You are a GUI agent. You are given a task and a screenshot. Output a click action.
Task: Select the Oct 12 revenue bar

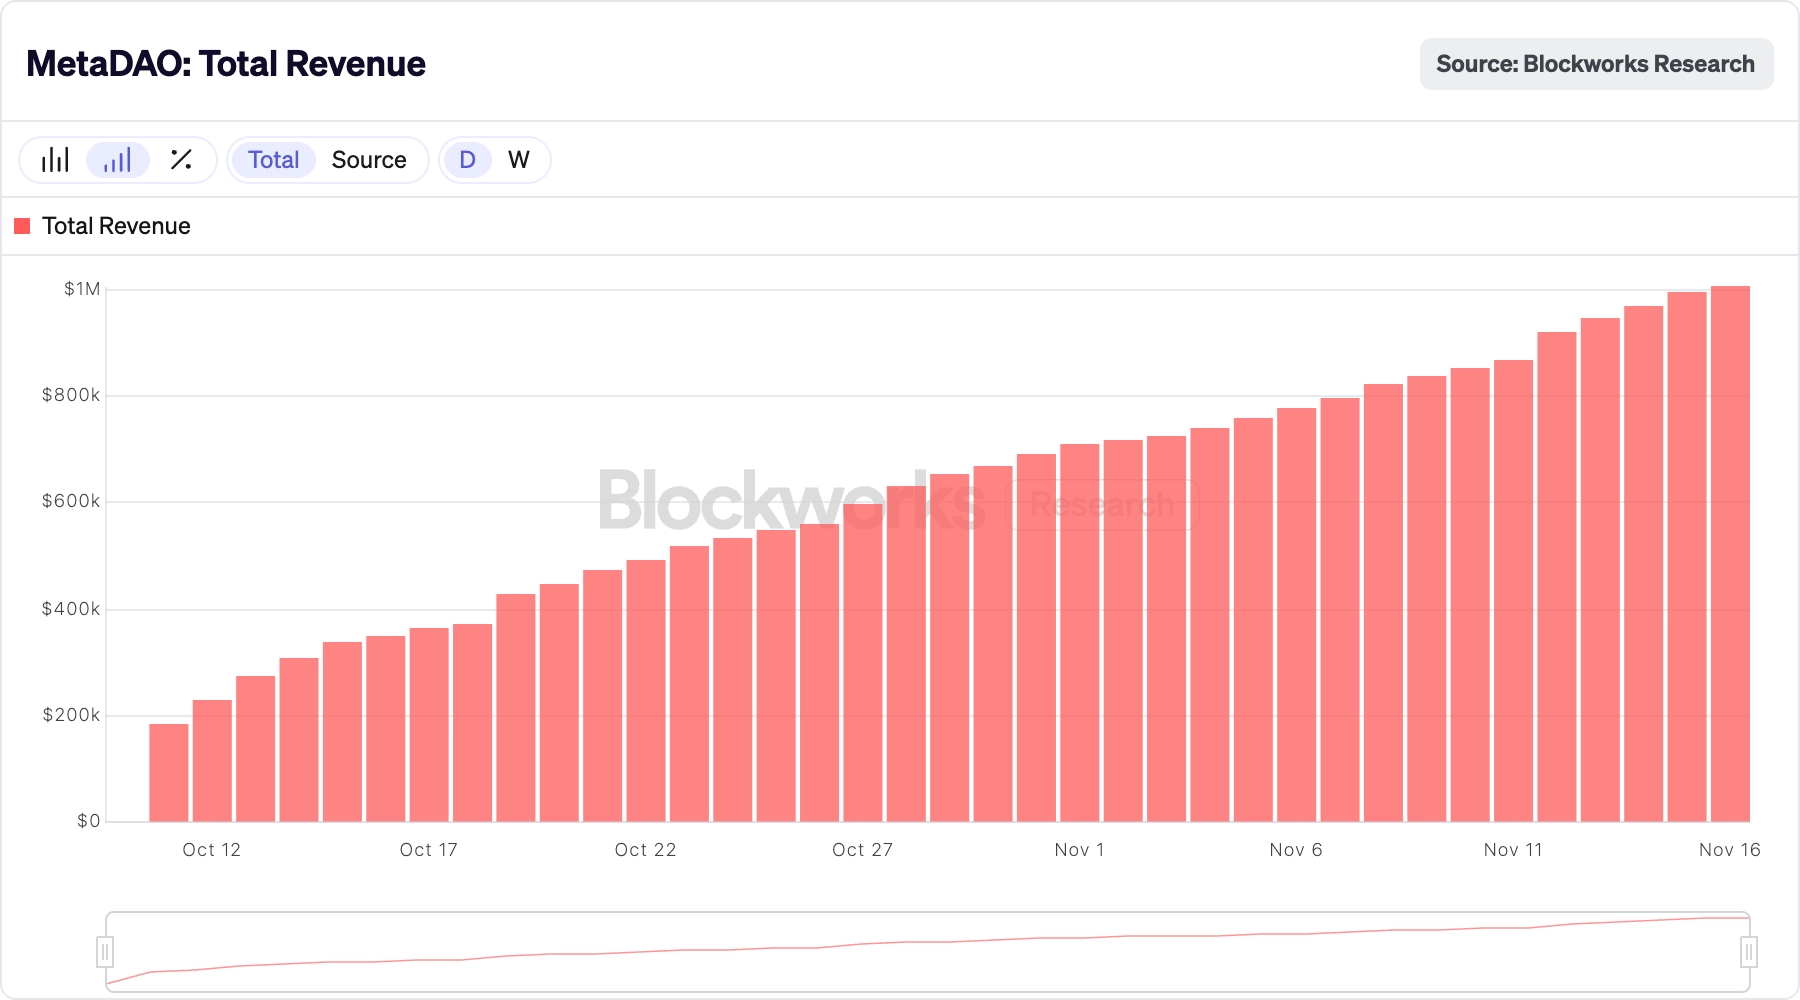click(x=212, y=762)
